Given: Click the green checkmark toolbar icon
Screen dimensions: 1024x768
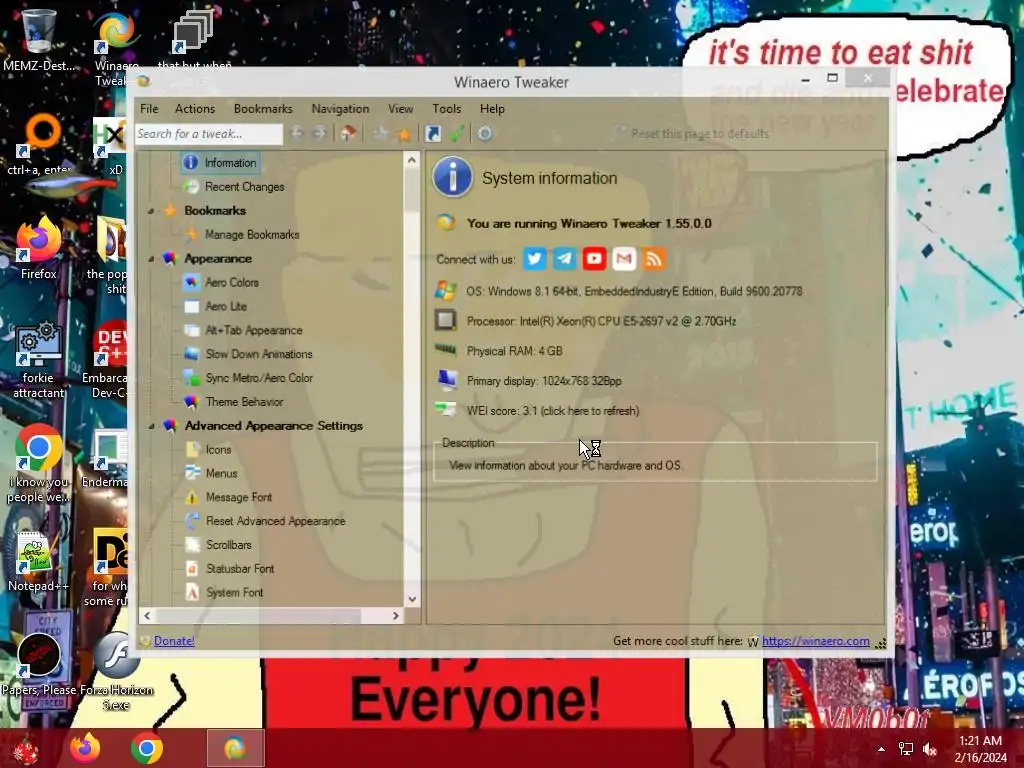Looking at the screenshot, I should click(456, 134).
